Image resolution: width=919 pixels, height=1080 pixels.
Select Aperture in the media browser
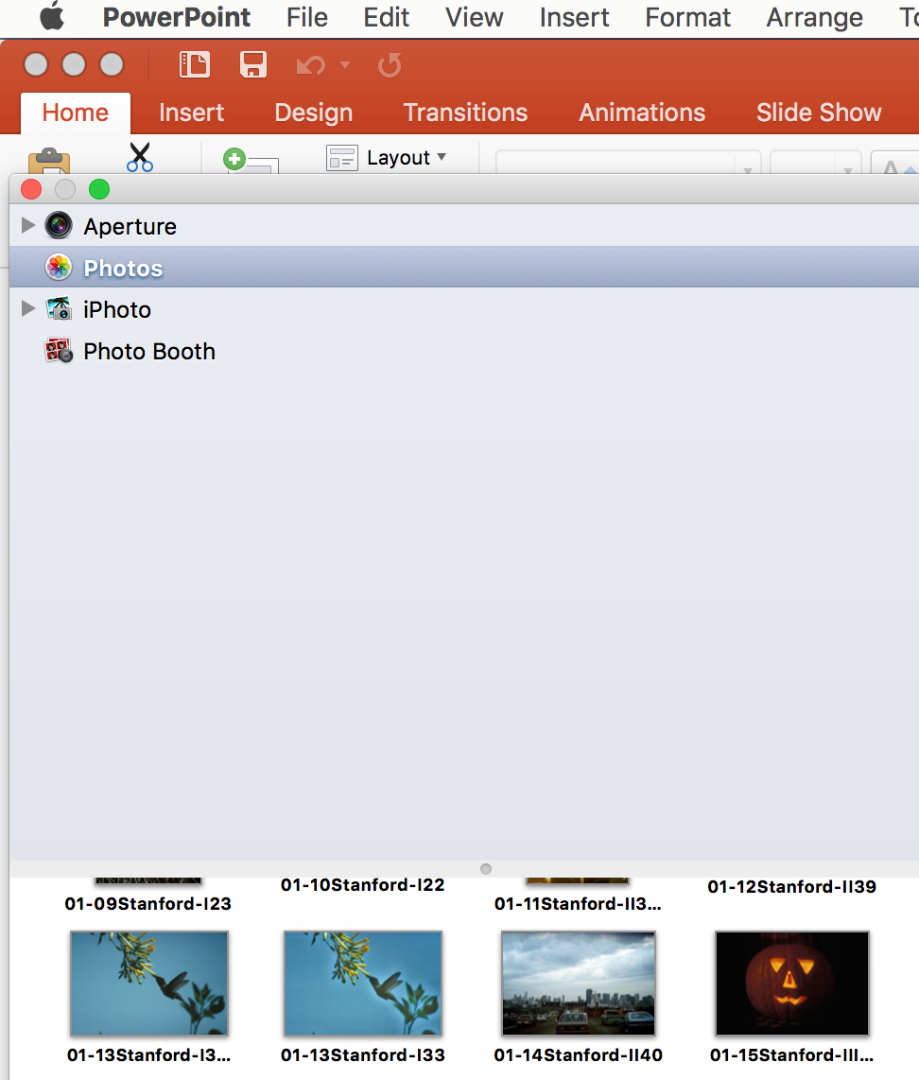[x=130, y=227]
